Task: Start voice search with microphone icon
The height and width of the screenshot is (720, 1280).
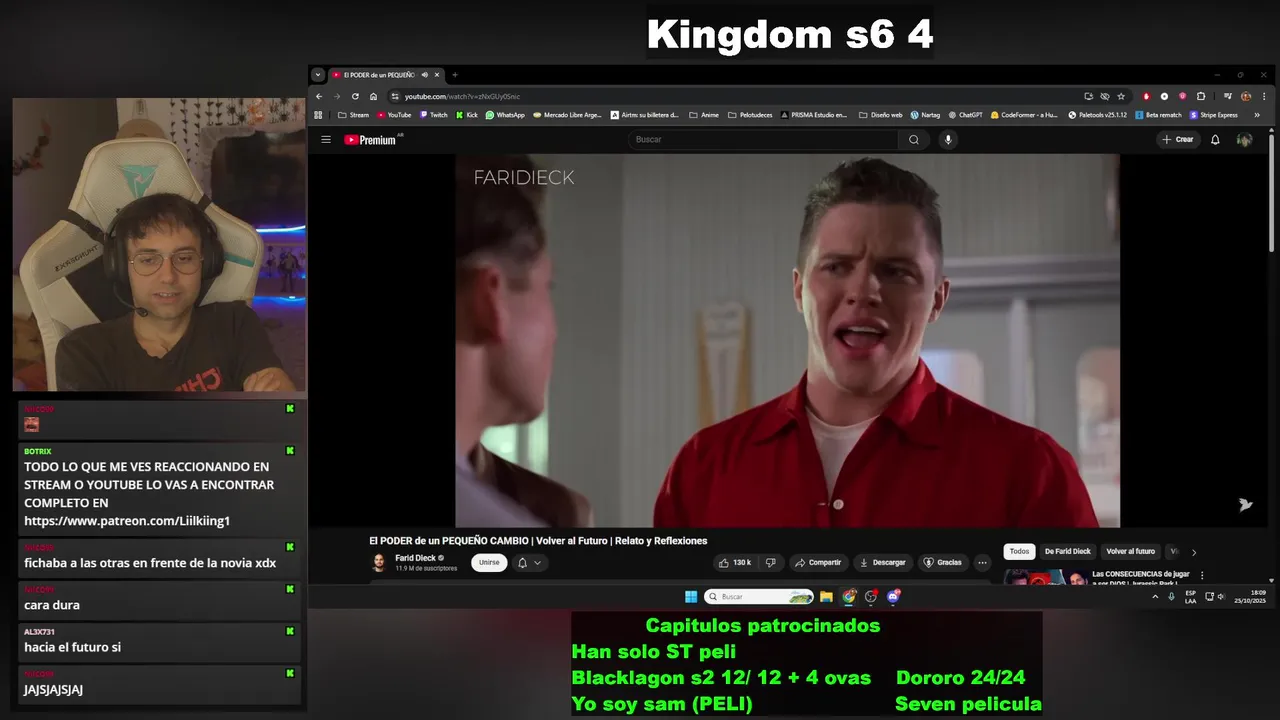Action: [x=948, y=140]
